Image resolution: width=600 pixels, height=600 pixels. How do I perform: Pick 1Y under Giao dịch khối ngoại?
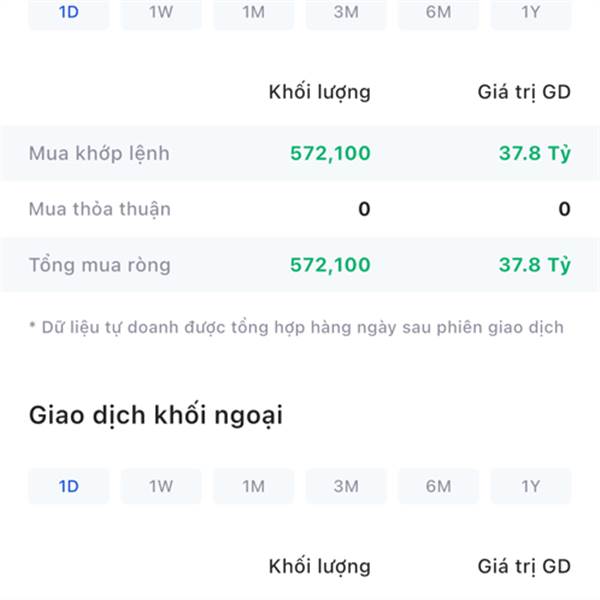[531, 486]
